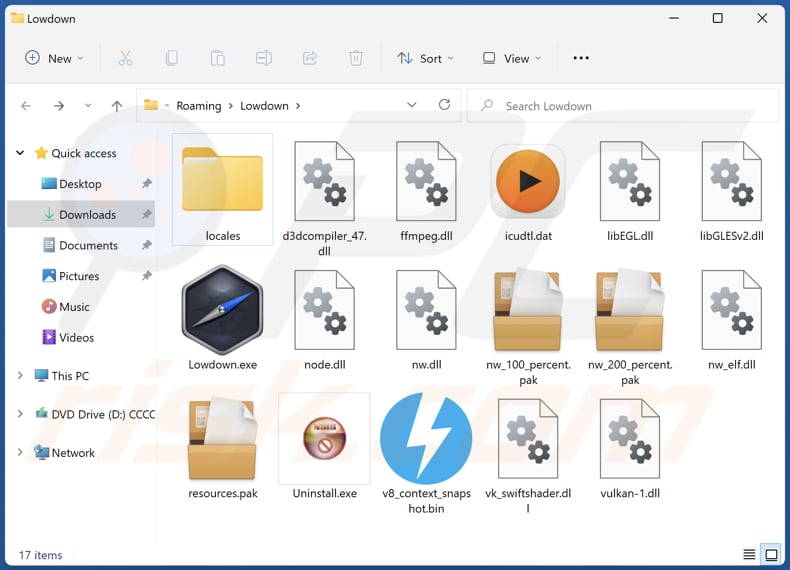Click the Up arrow navigation icon
The image size is (790, 570).
pos(117,106)
